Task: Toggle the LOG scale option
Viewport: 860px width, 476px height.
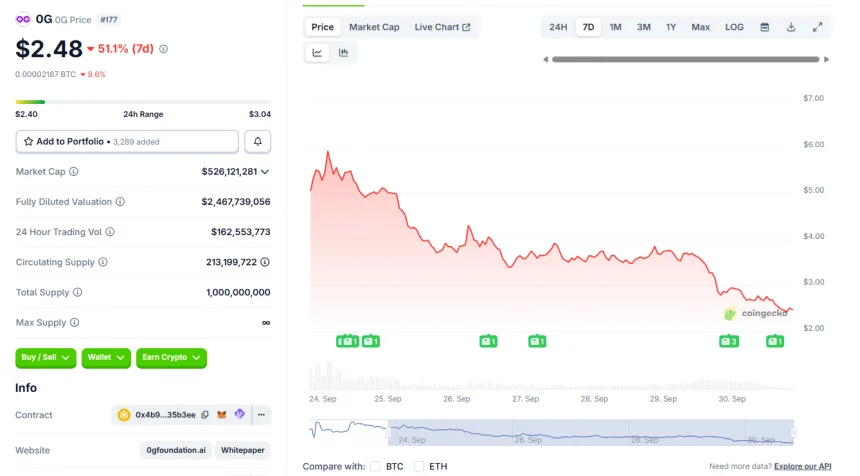Action: 734,27
